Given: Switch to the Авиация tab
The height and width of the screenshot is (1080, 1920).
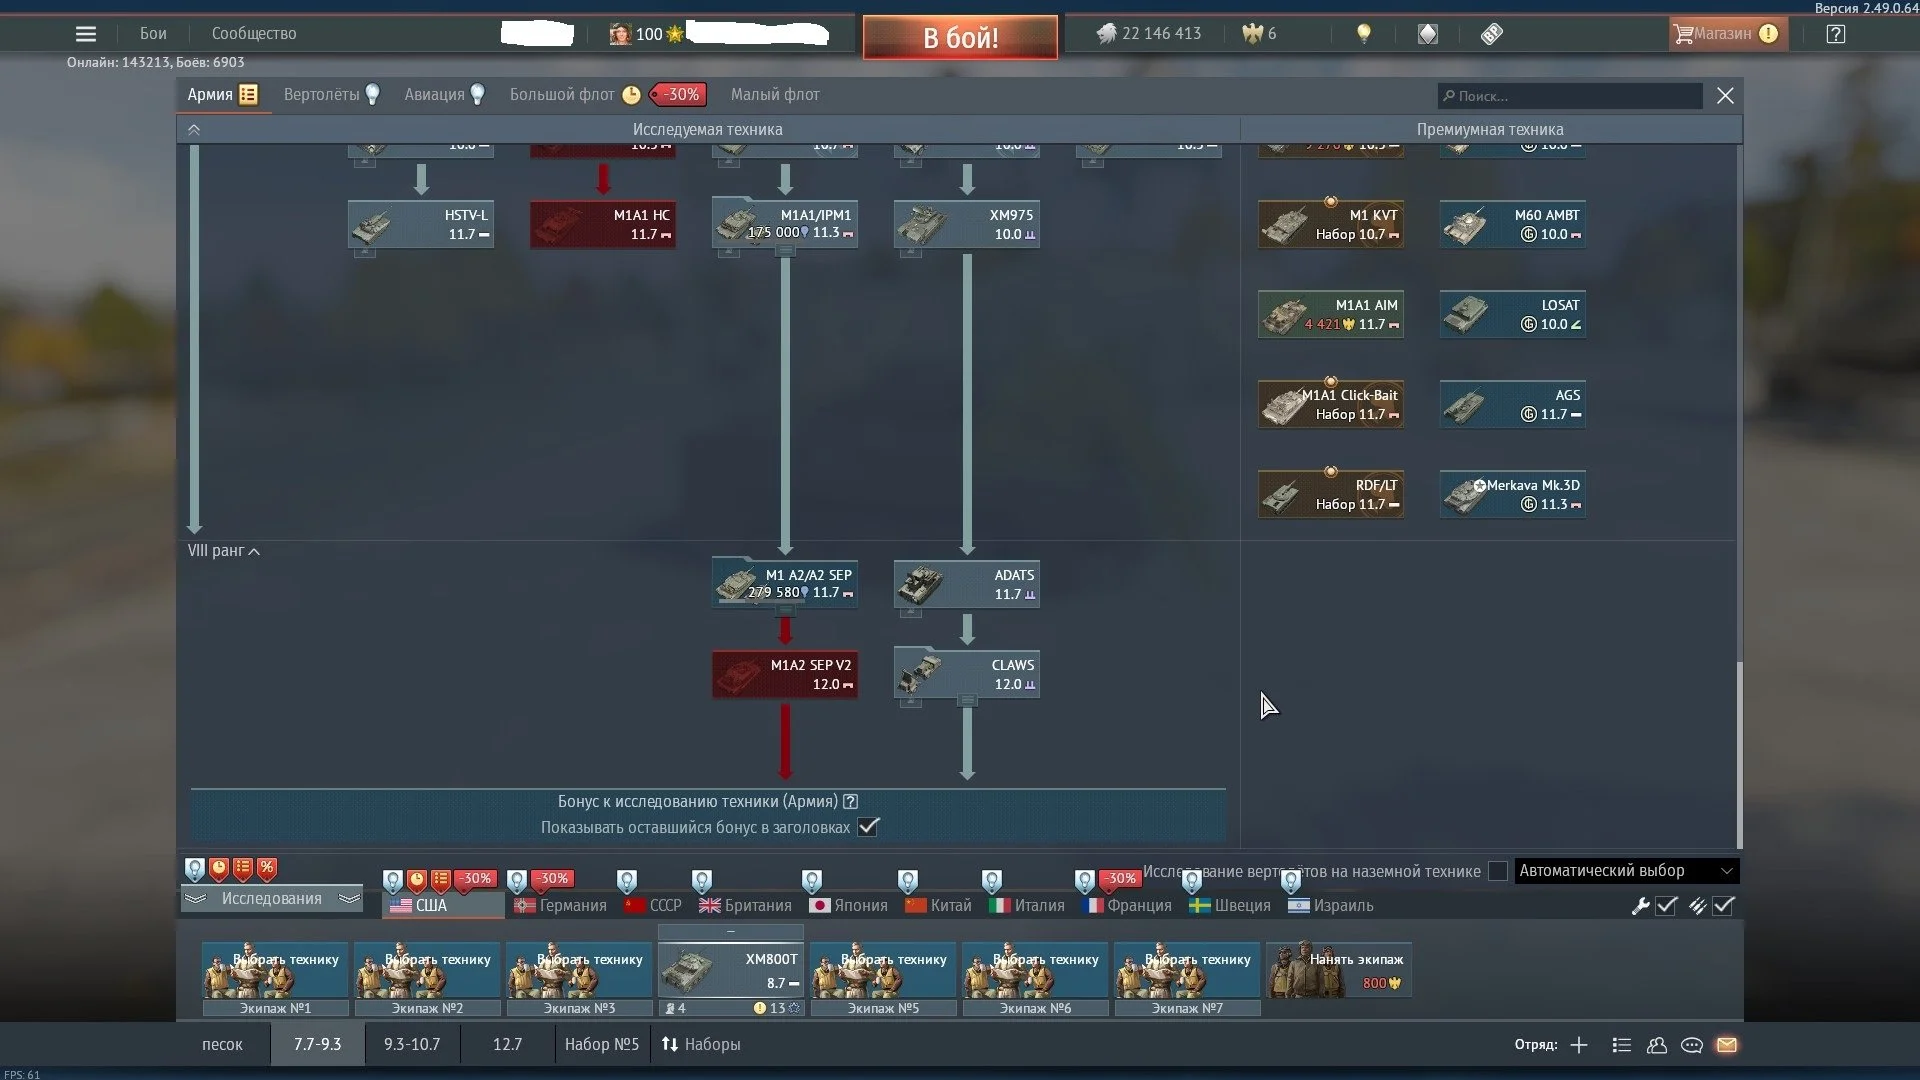Looking at the screenshot, I should pos(434,95).
